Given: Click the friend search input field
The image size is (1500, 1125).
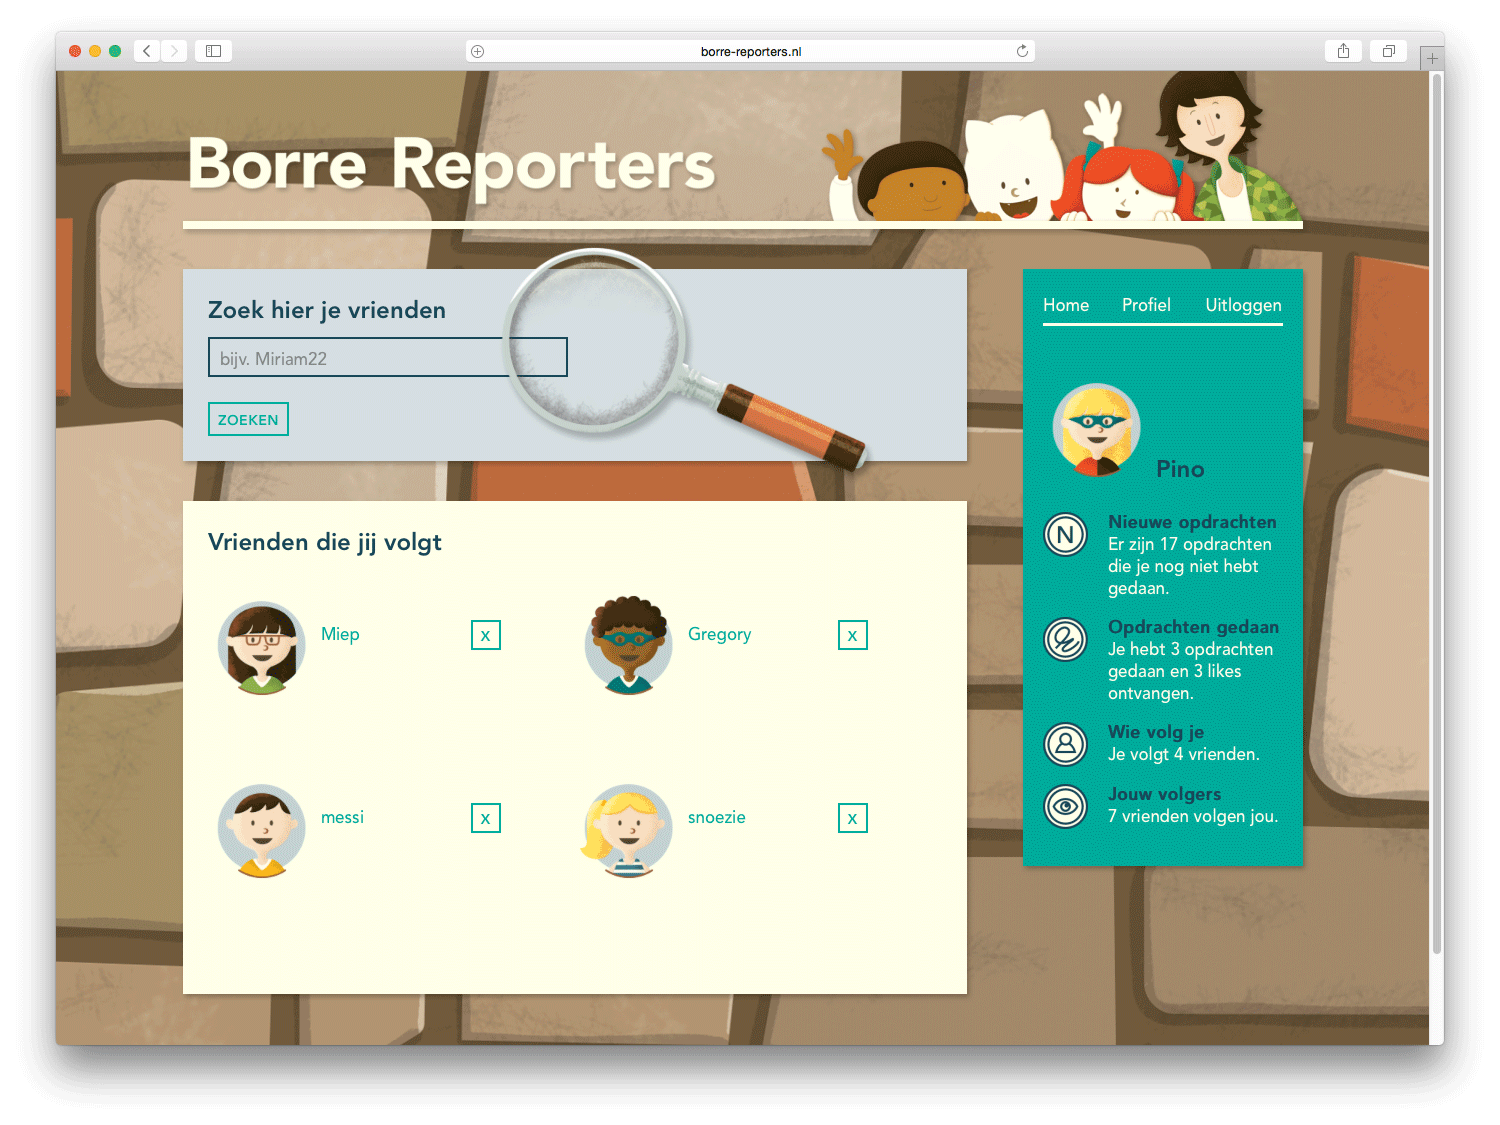Looking at the screenshot, I should [x=387, y=357].
